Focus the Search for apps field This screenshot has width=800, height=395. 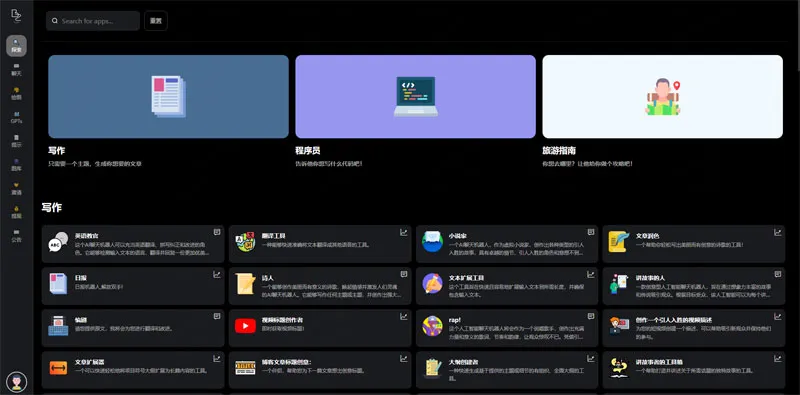(x=93, y=21)
